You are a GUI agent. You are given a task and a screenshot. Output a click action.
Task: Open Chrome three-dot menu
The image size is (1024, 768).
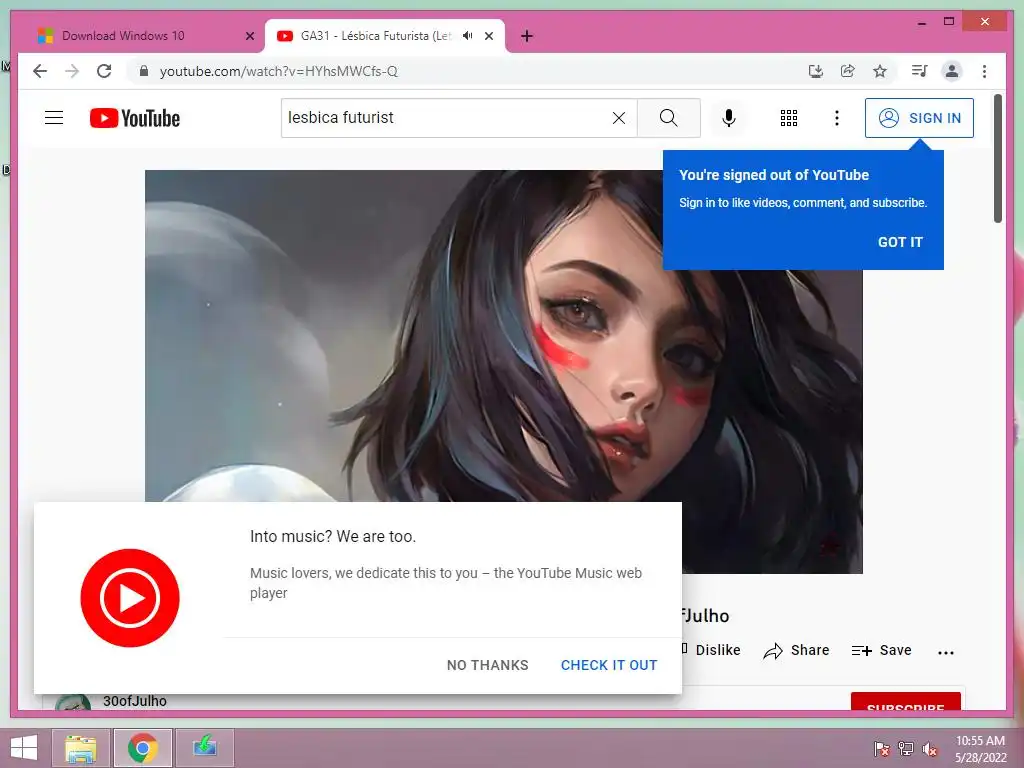[x=984, y=71]
